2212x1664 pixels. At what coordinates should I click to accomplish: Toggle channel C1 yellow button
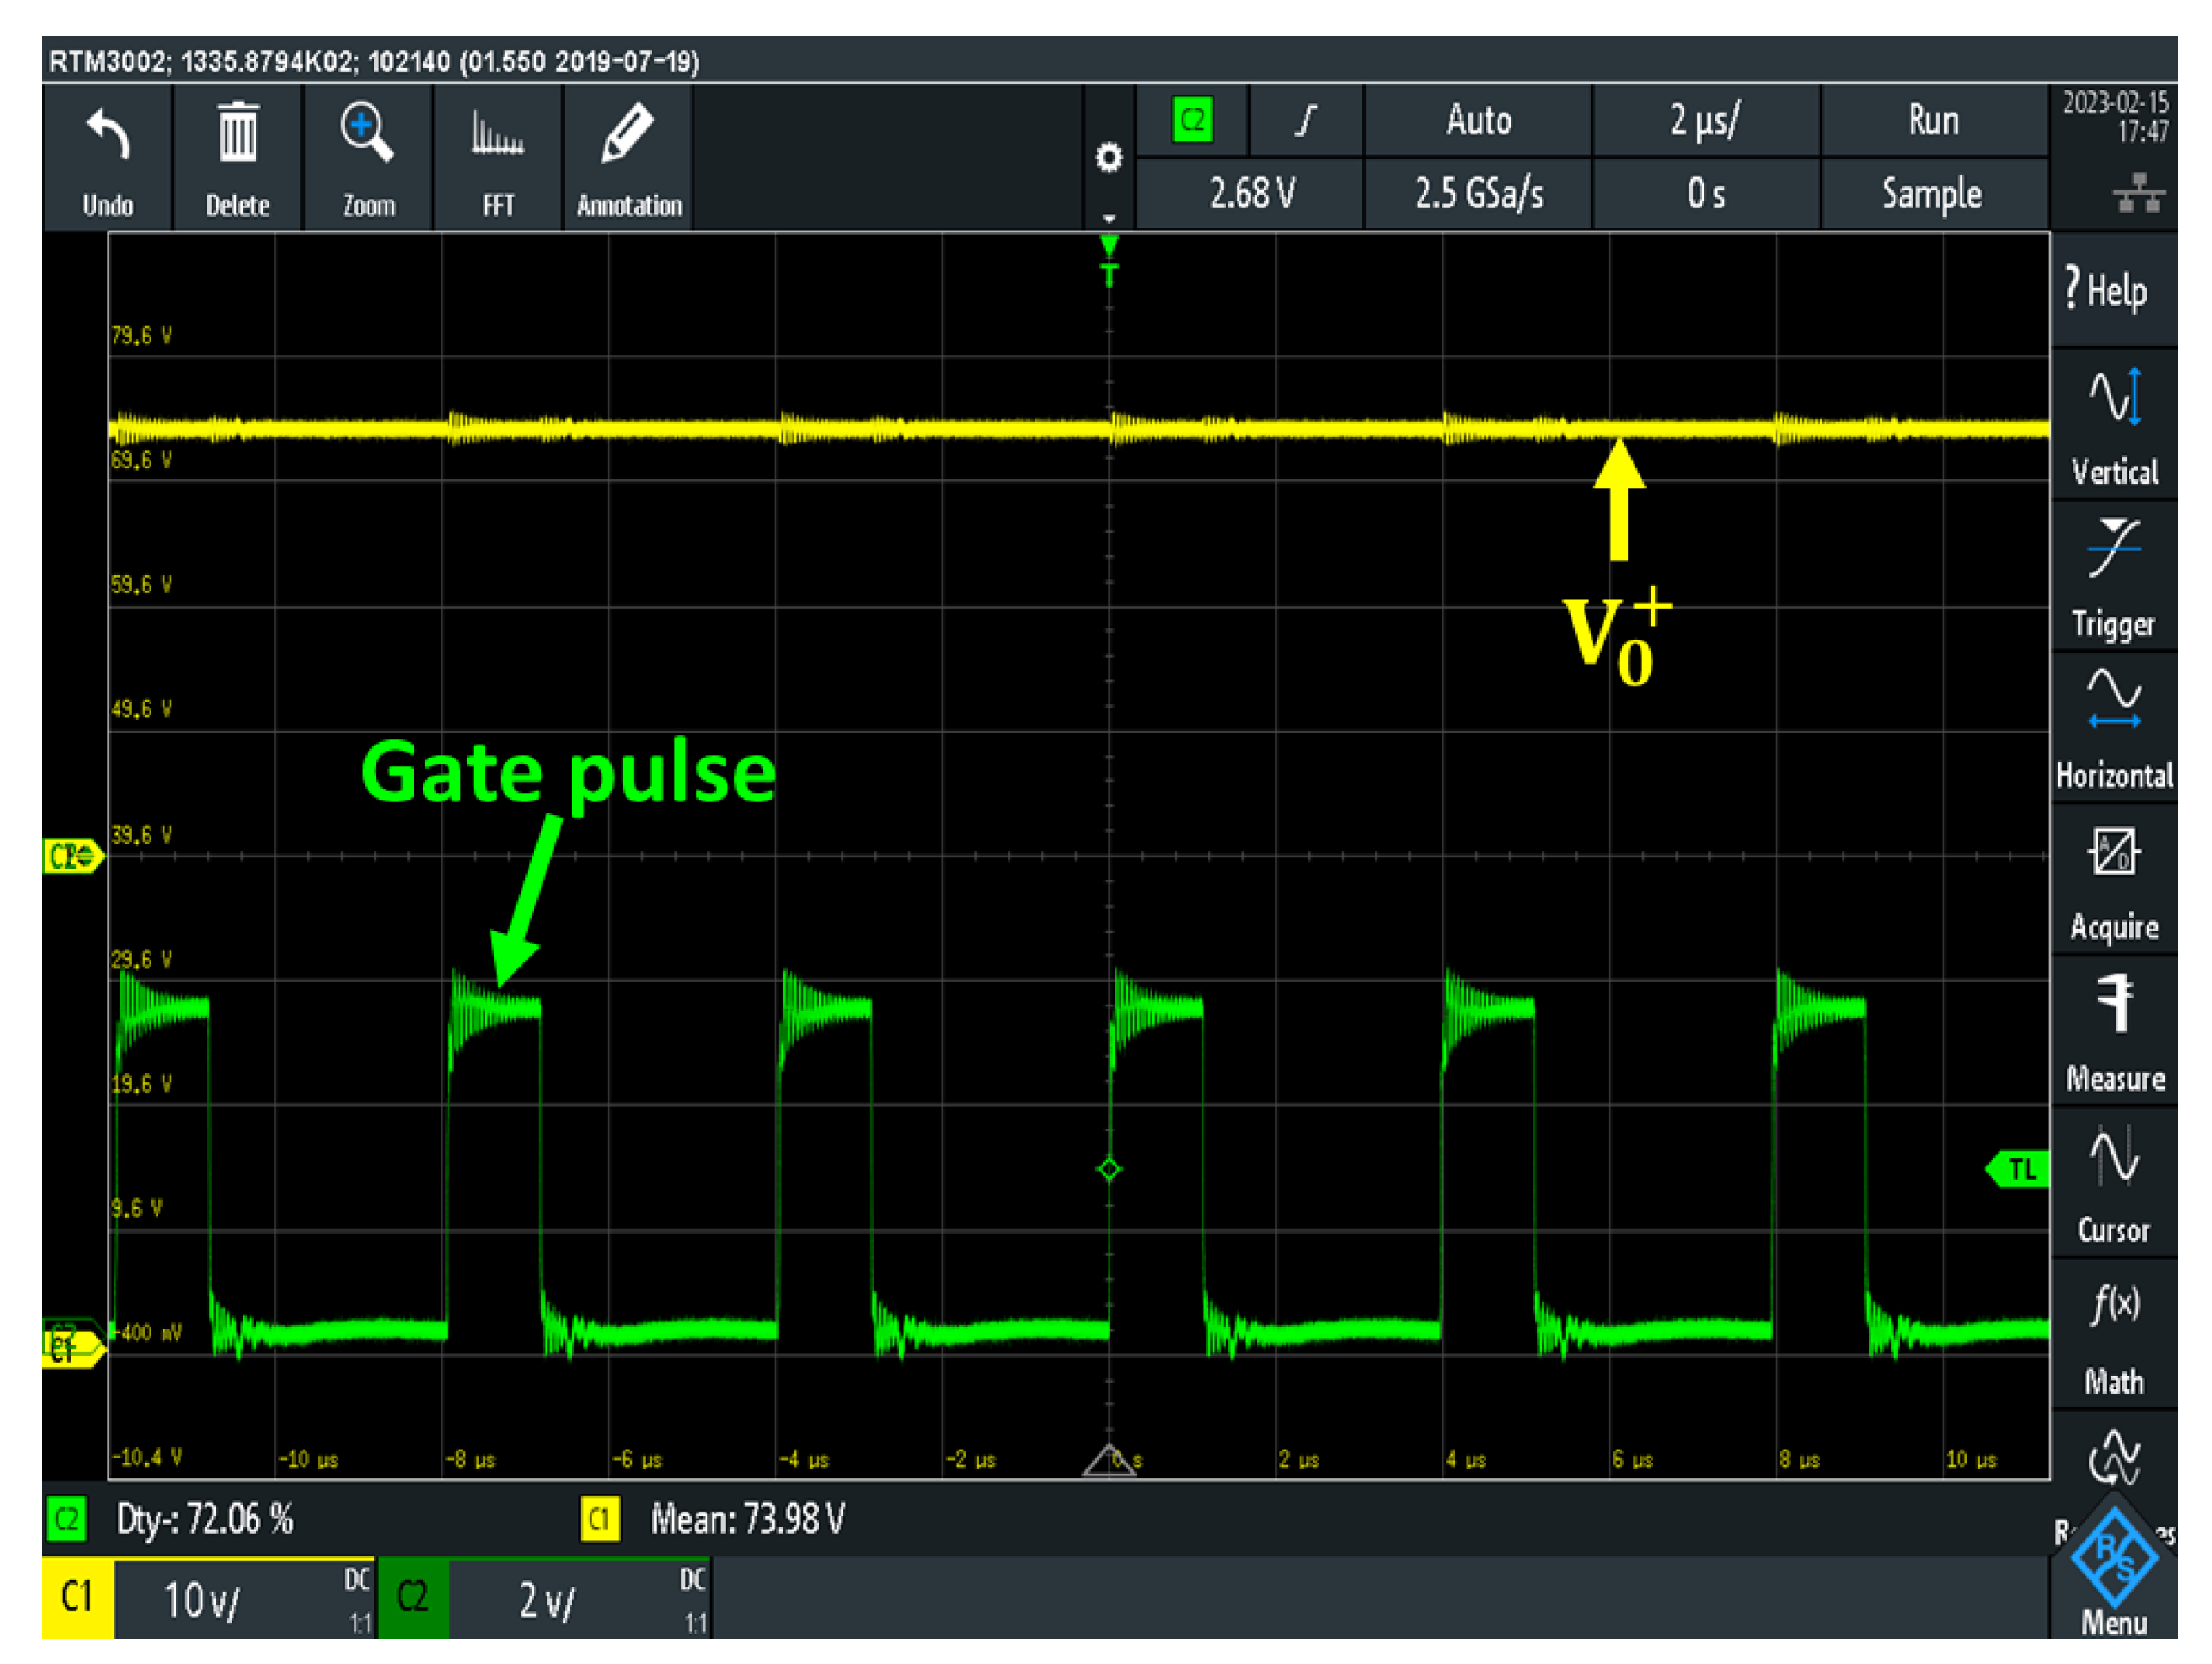(77, 1597)
